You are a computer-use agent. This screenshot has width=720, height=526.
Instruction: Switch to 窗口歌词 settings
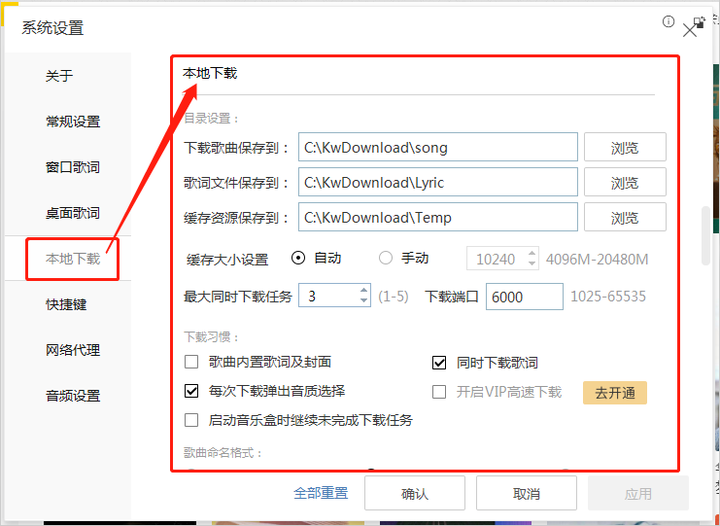point(73,167)
